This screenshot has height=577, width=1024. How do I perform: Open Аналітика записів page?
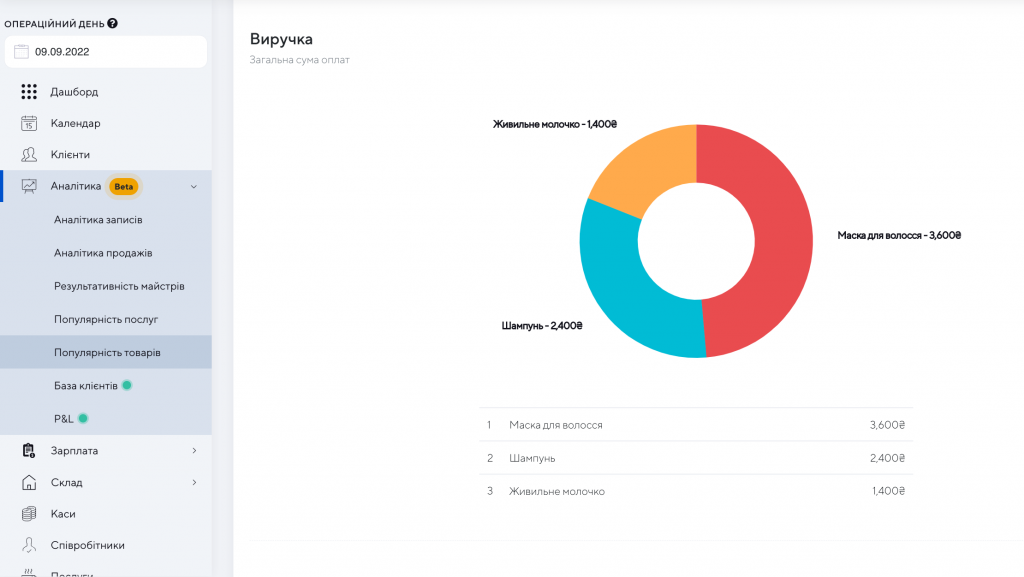[x=98, y=220]
